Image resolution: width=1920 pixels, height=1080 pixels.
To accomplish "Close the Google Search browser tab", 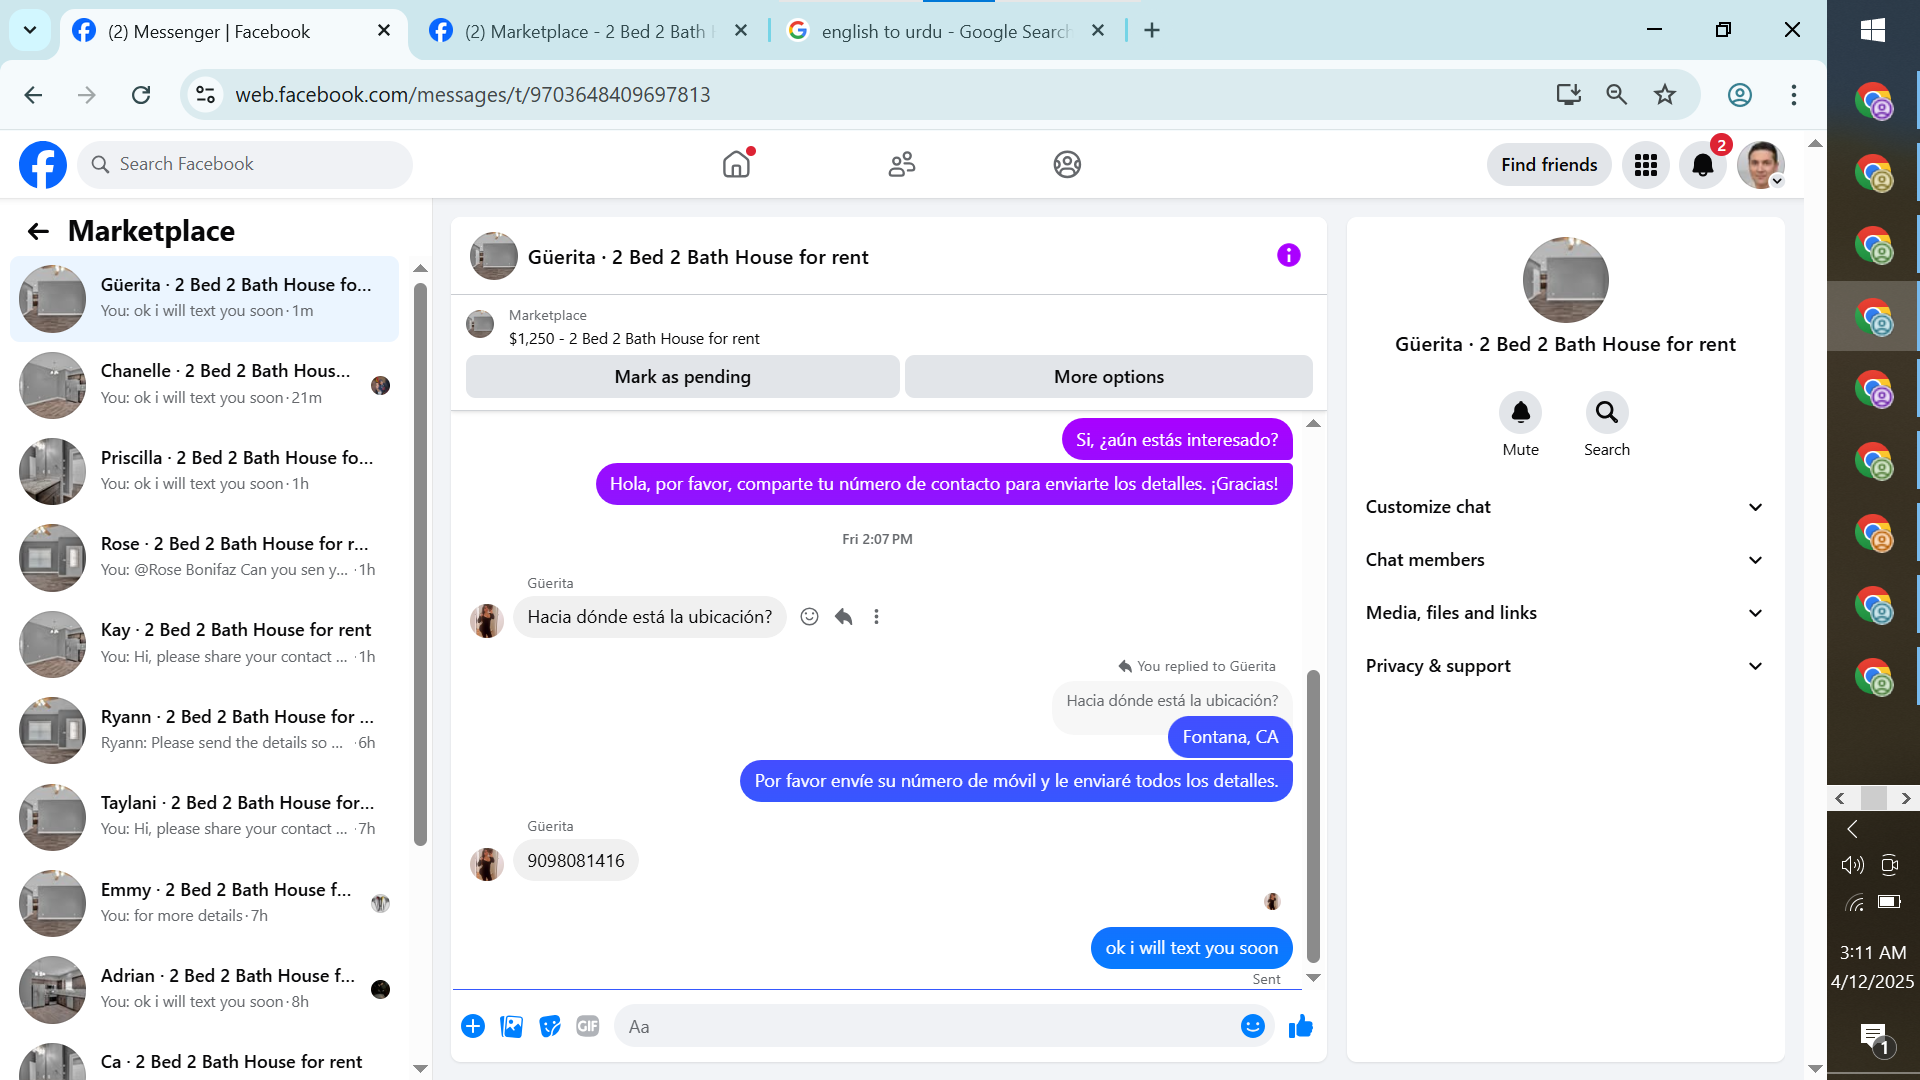I will tap(1098, 31).
